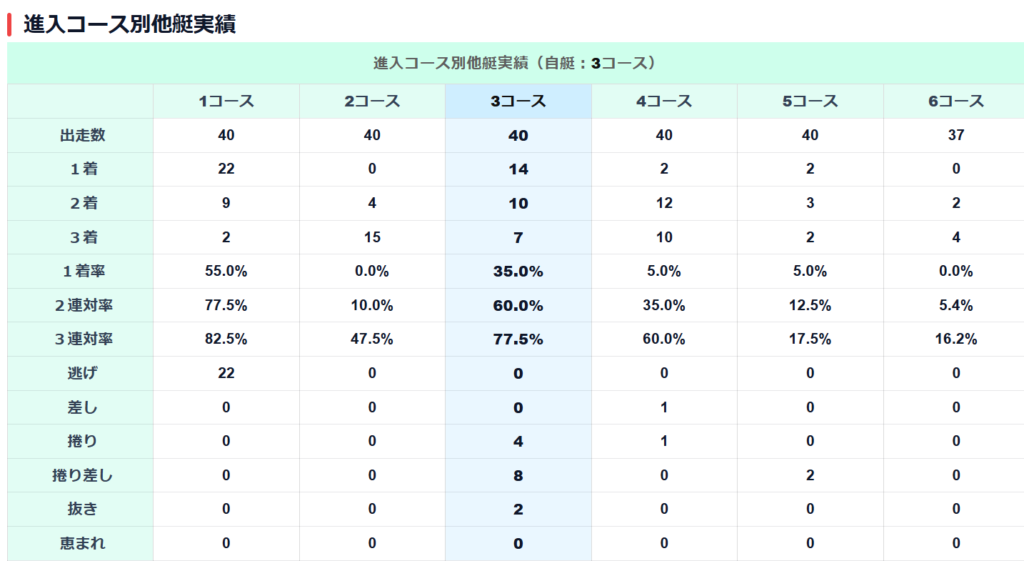1024x561 pixels.
Task: Click the 1着率 row label
Action: [x=81, y=271]
